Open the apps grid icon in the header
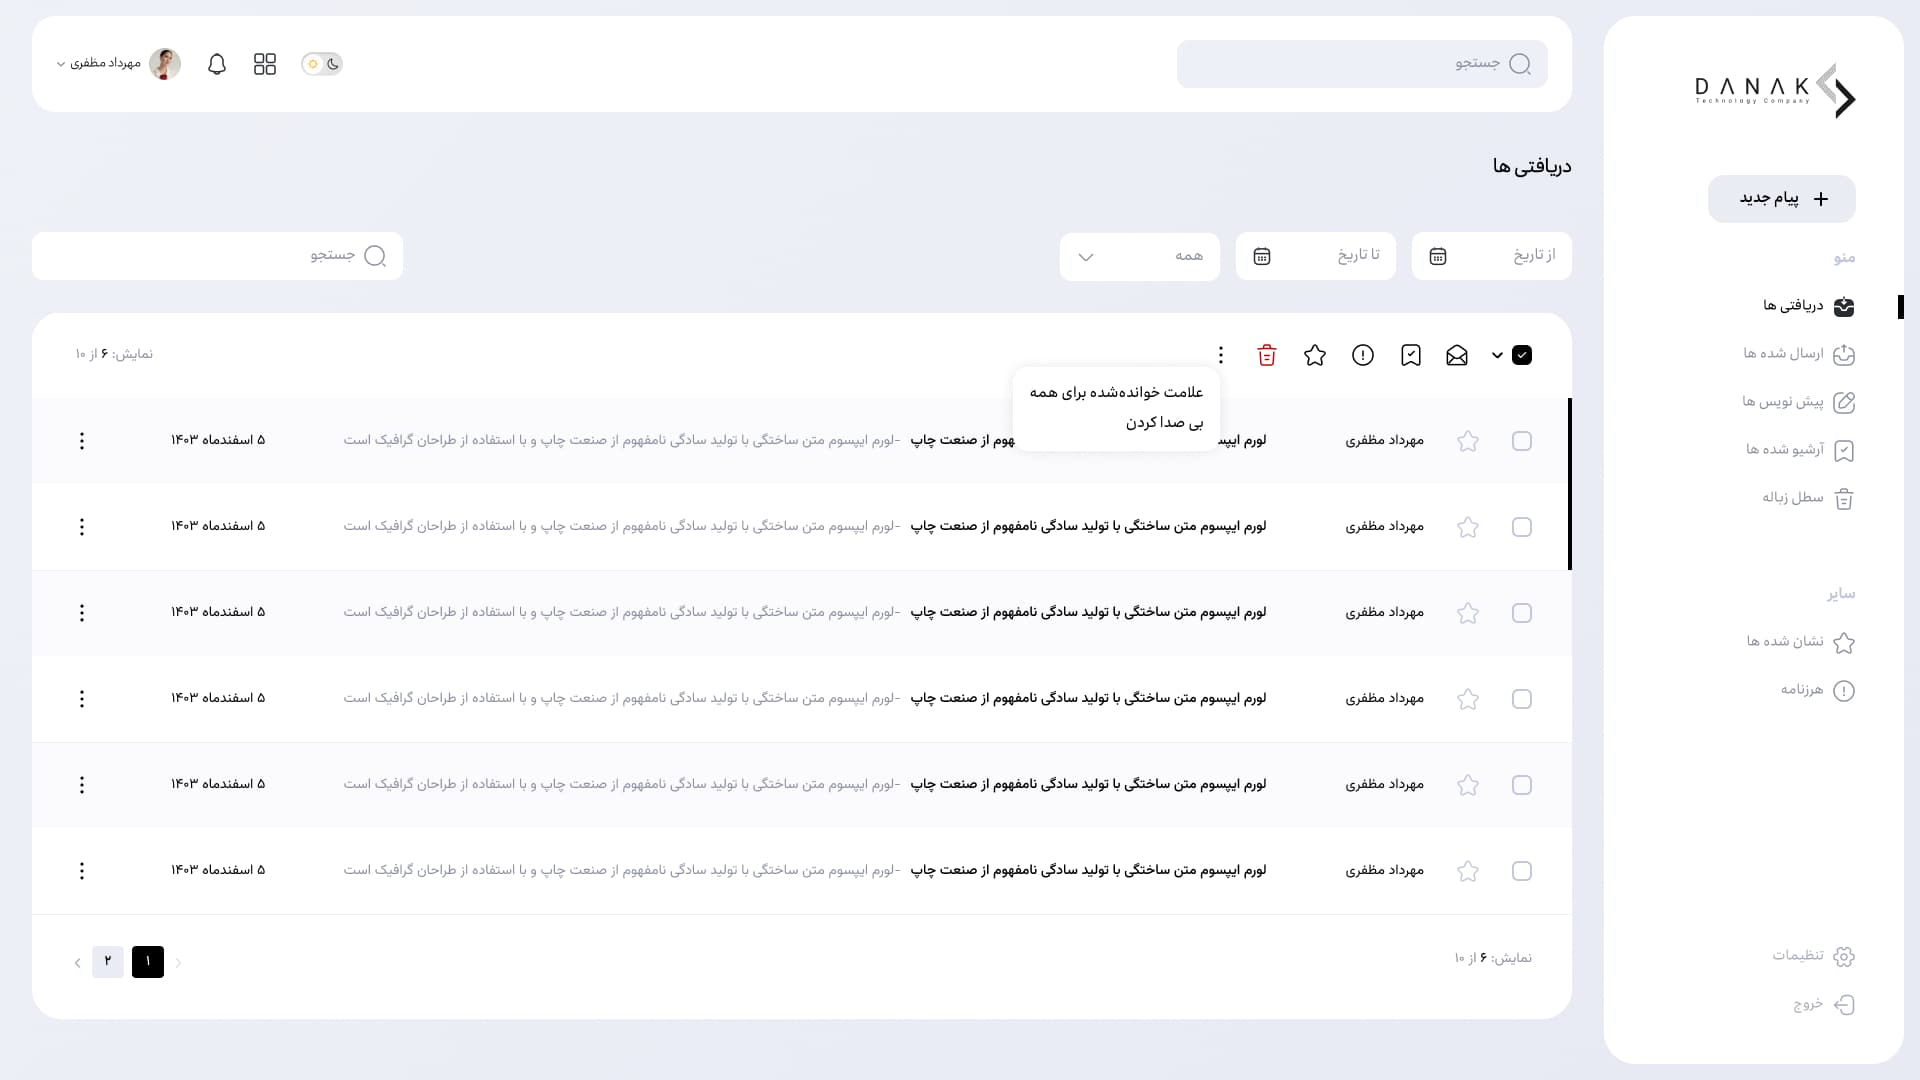 coord(265,64)
